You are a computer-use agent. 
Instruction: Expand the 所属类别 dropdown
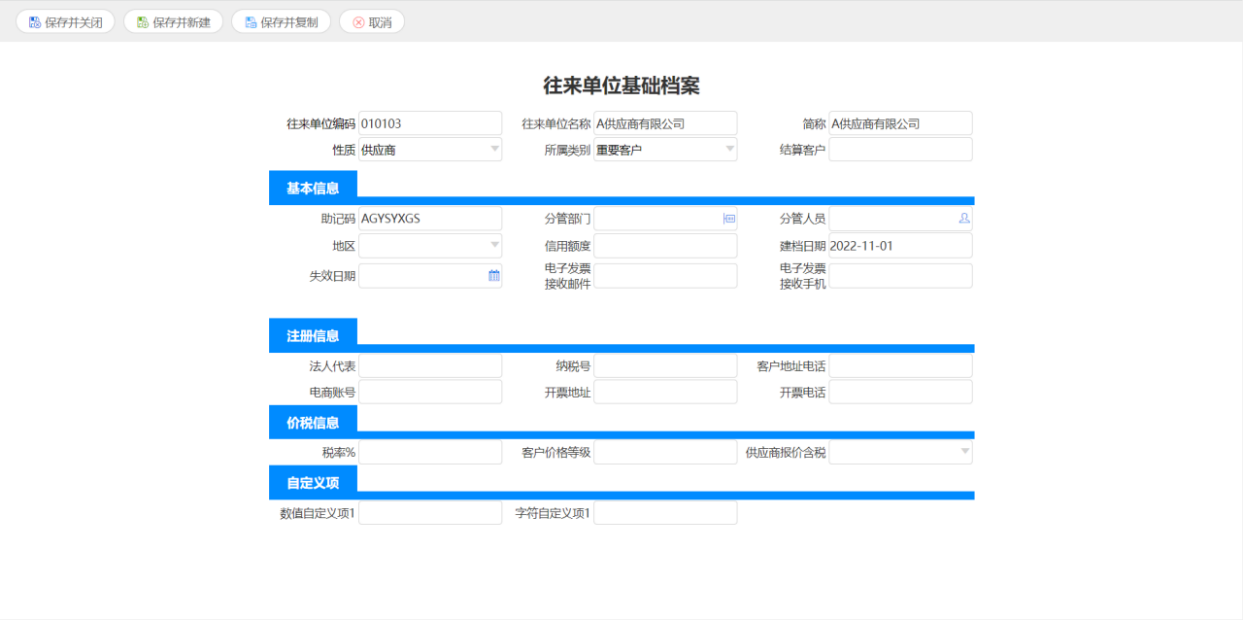(x=730, y=150)
